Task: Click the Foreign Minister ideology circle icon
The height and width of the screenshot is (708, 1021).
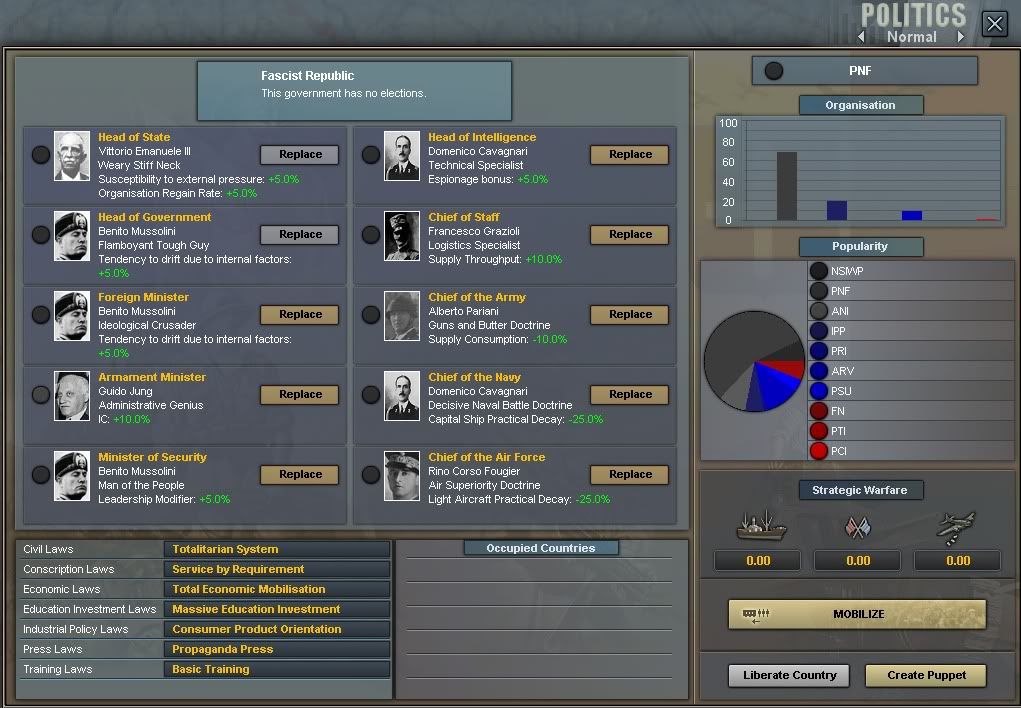Action: point(41,315)
